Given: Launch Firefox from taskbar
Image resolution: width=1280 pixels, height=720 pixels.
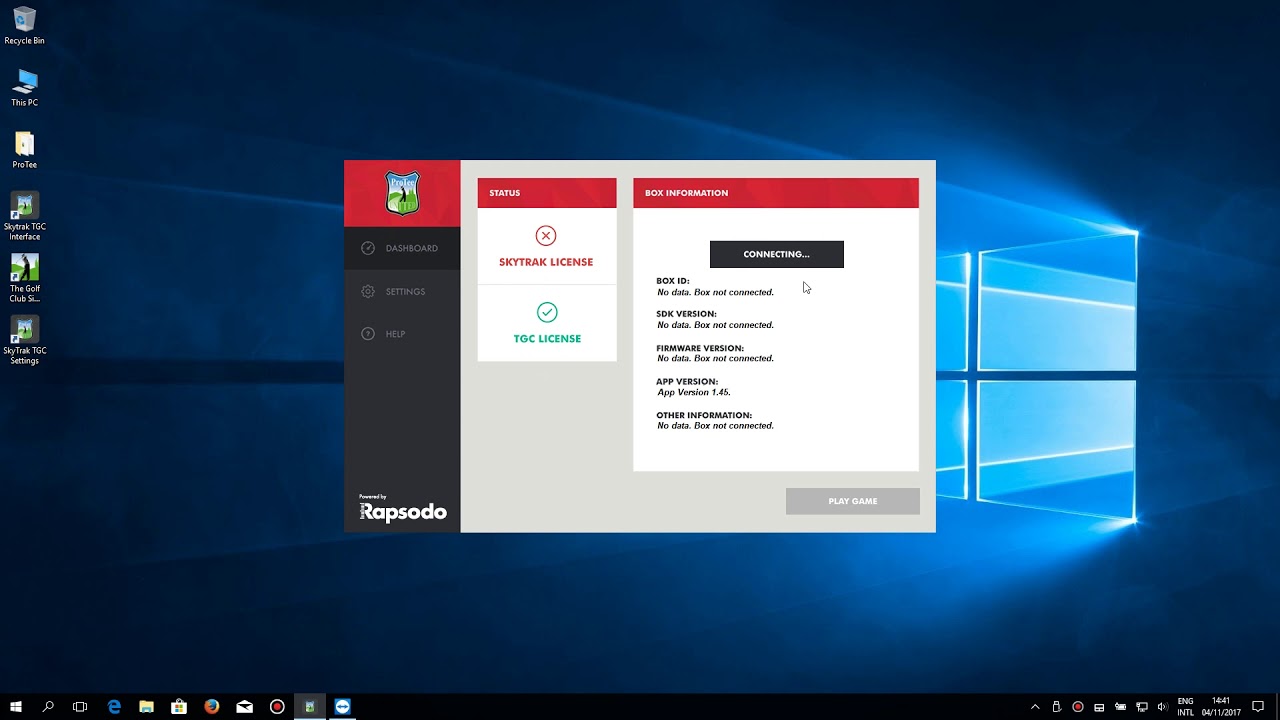Looking at the screenshot, I should (x=212, y=706).
